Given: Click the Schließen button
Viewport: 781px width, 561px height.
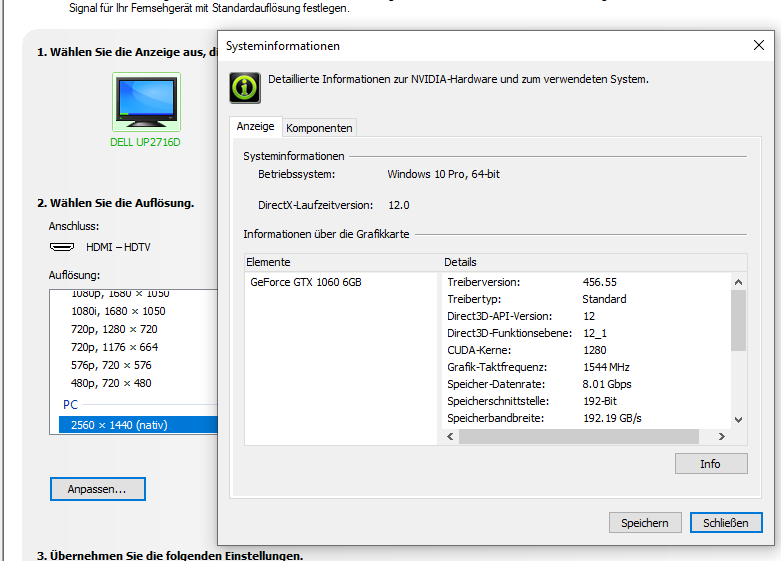Looking at the screenshot, I should click(x=726, y=523).
